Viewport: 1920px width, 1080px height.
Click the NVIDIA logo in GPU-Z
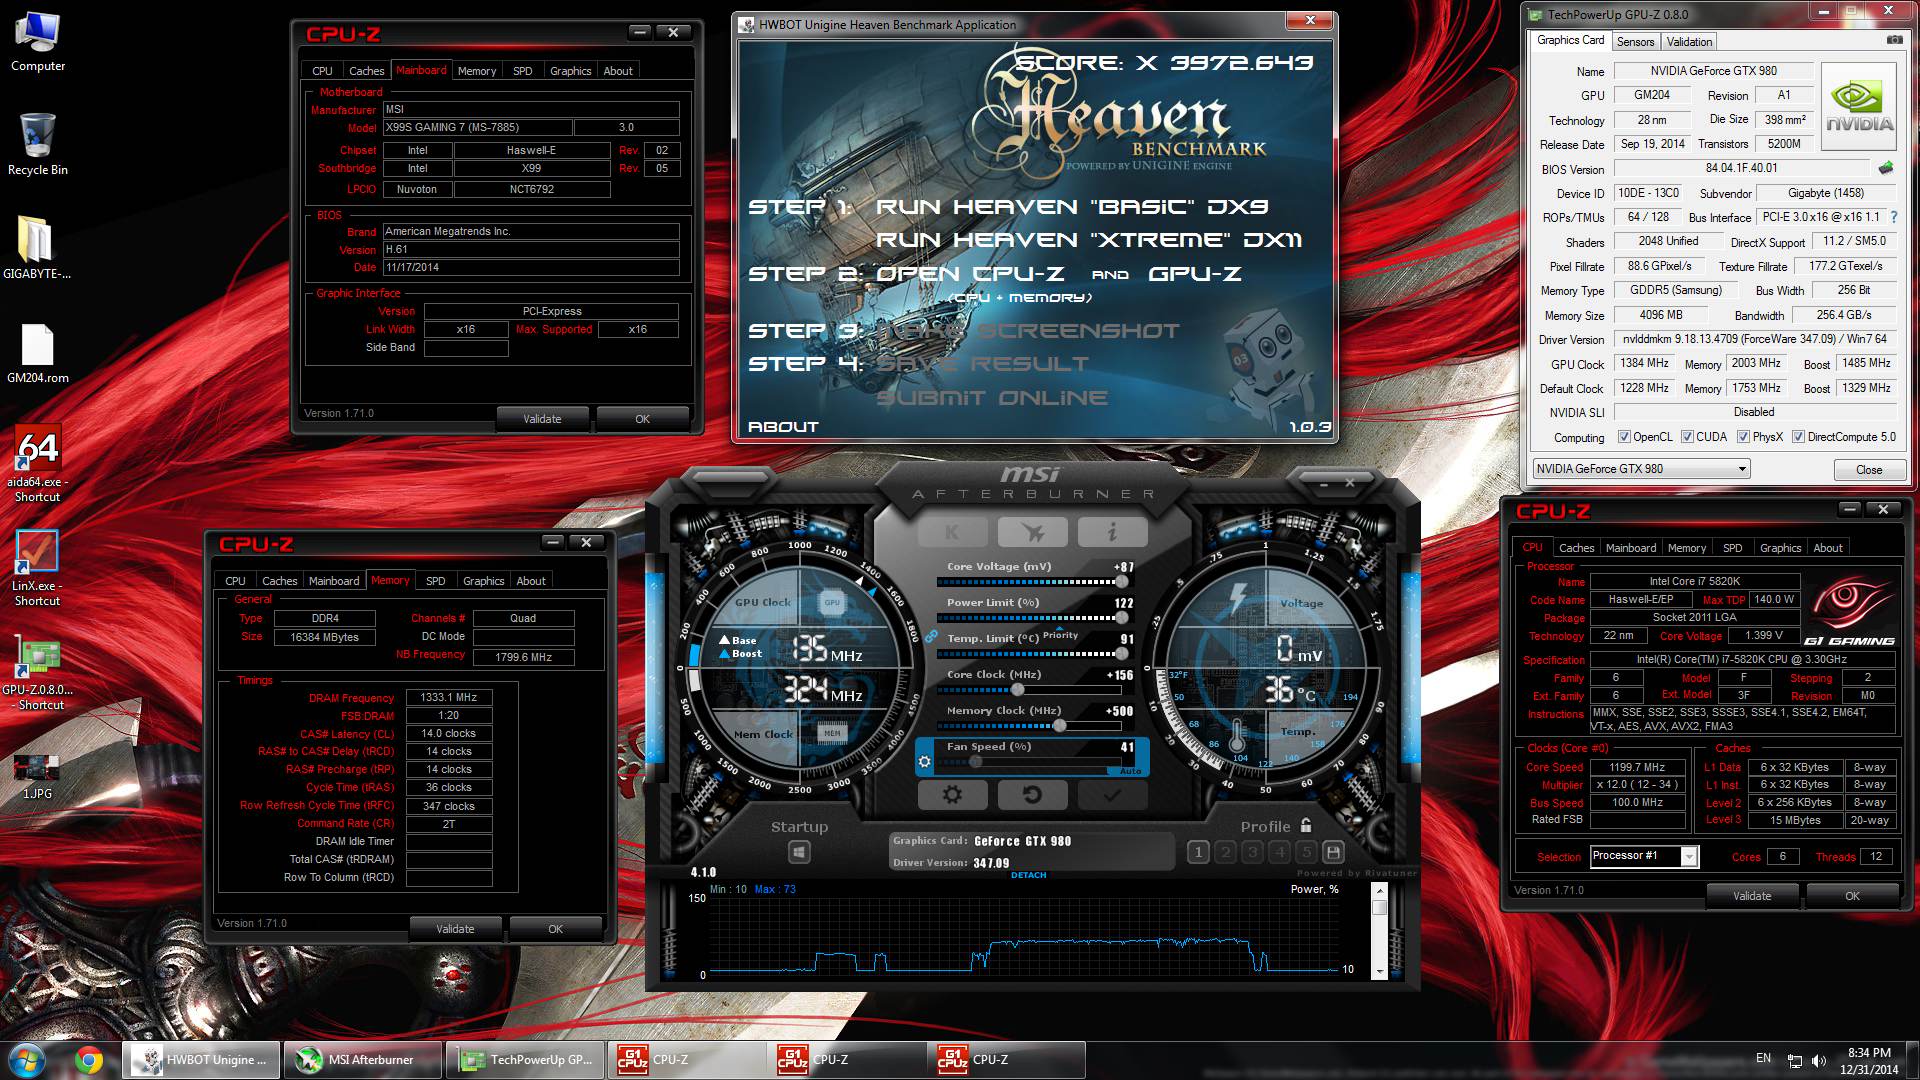click(1858, 107)
